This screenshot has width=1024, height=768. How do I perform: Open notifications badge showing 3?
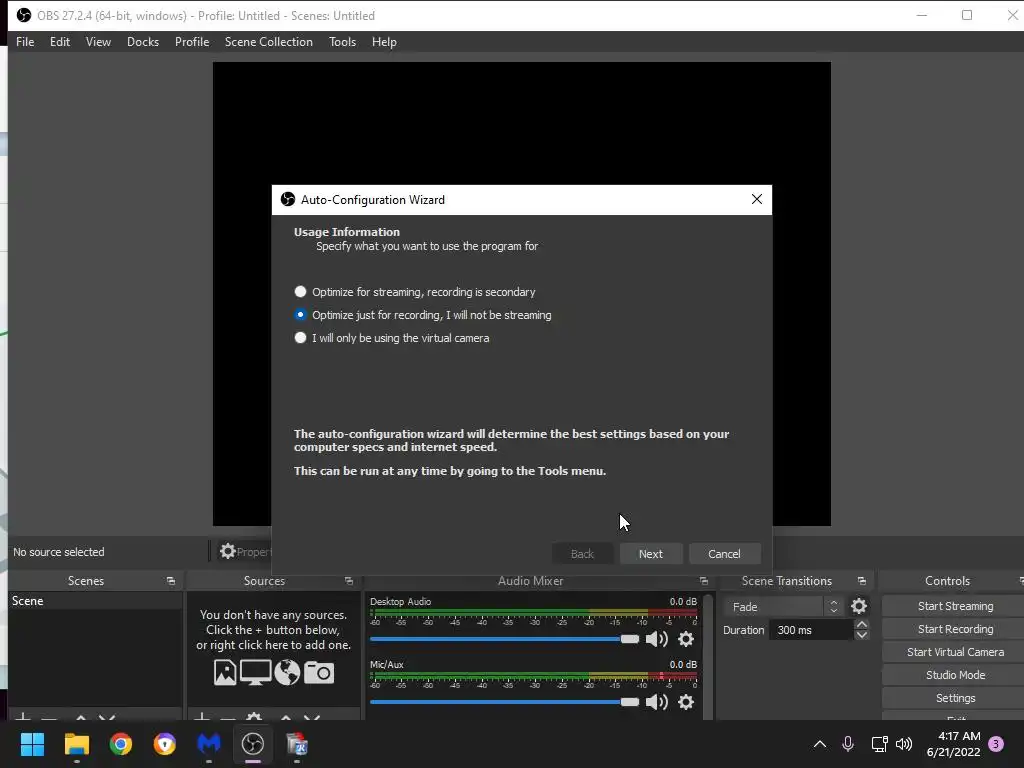996,744
